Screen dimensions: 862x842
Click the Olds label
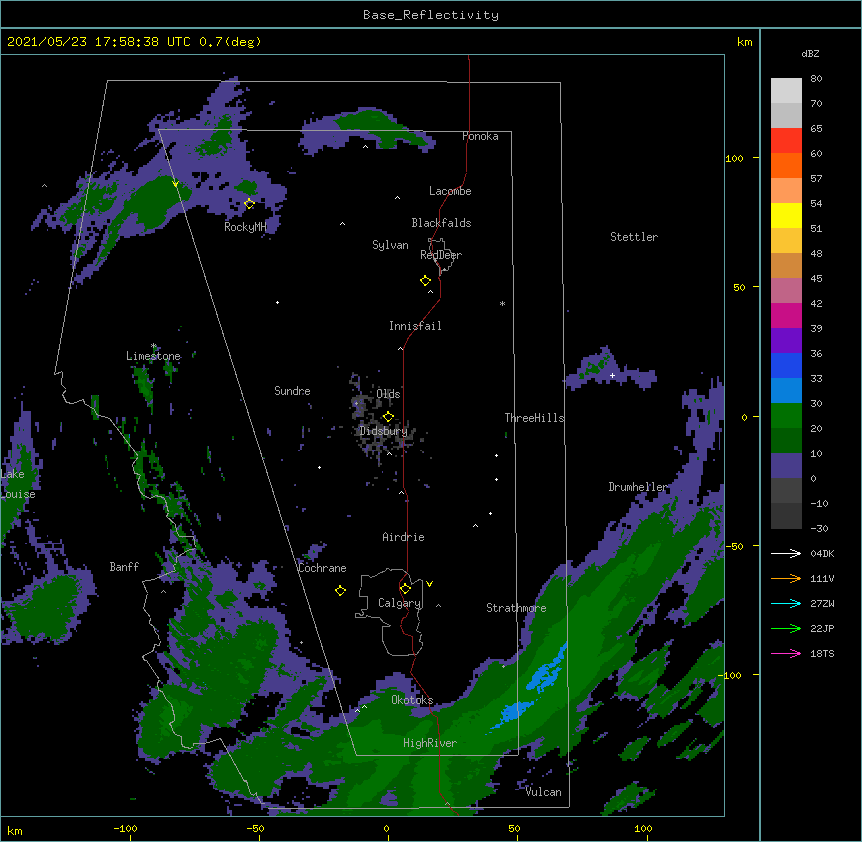coord(388,394)
